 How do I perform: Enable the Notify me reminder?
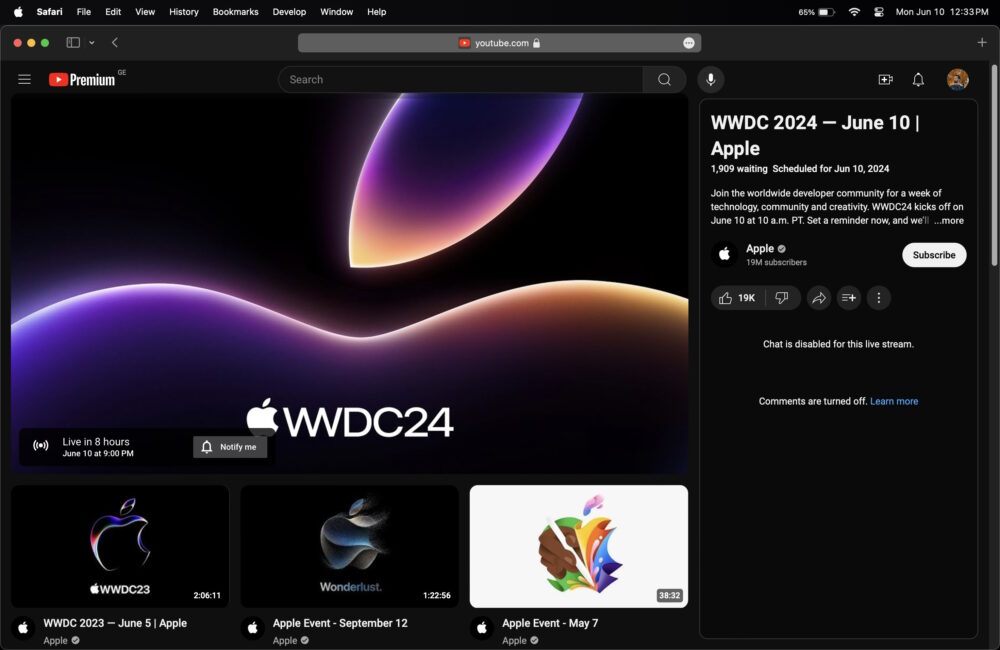229,446
